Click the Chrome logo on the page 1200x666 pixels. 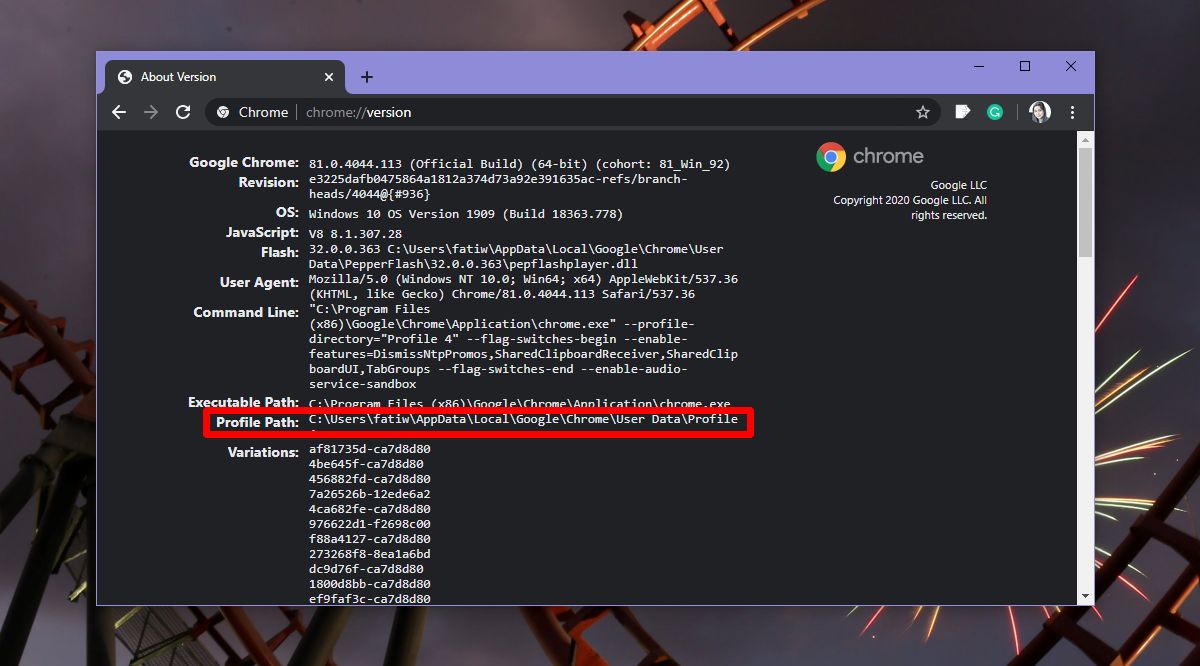[x=870, y=156]
